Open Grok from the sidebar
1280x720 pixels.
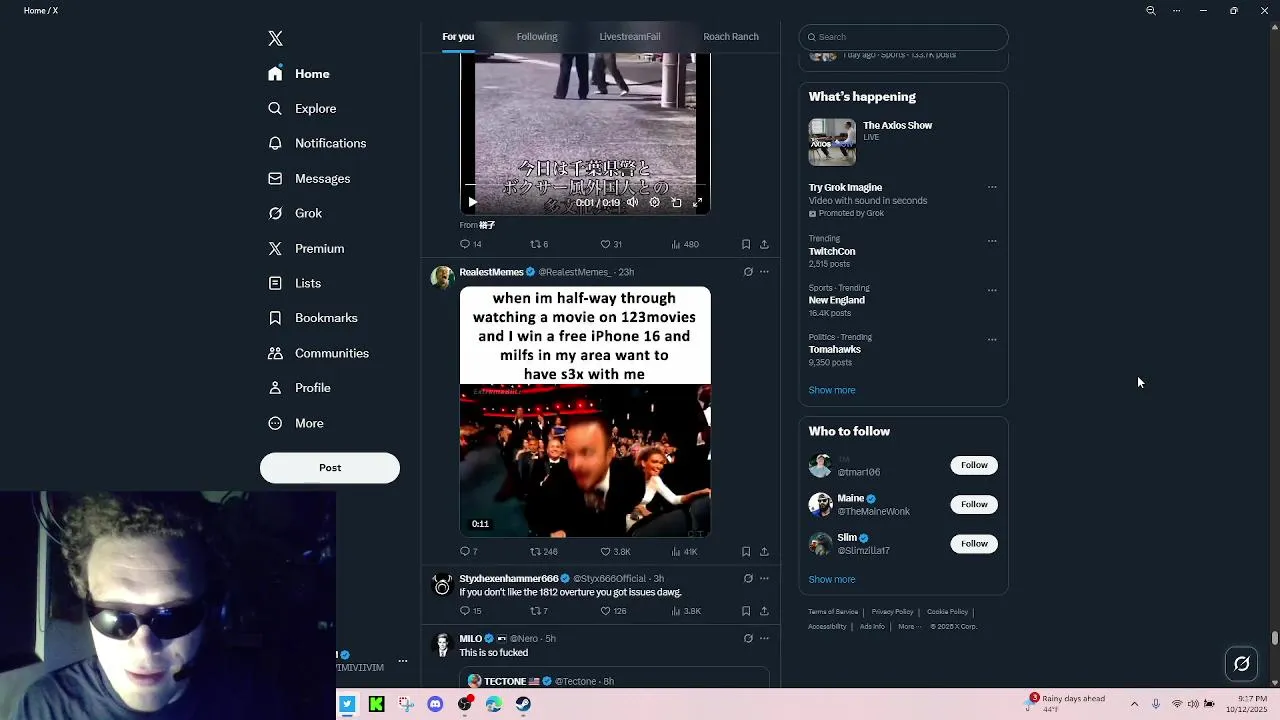pyautogui.click(x=295, y=213)
